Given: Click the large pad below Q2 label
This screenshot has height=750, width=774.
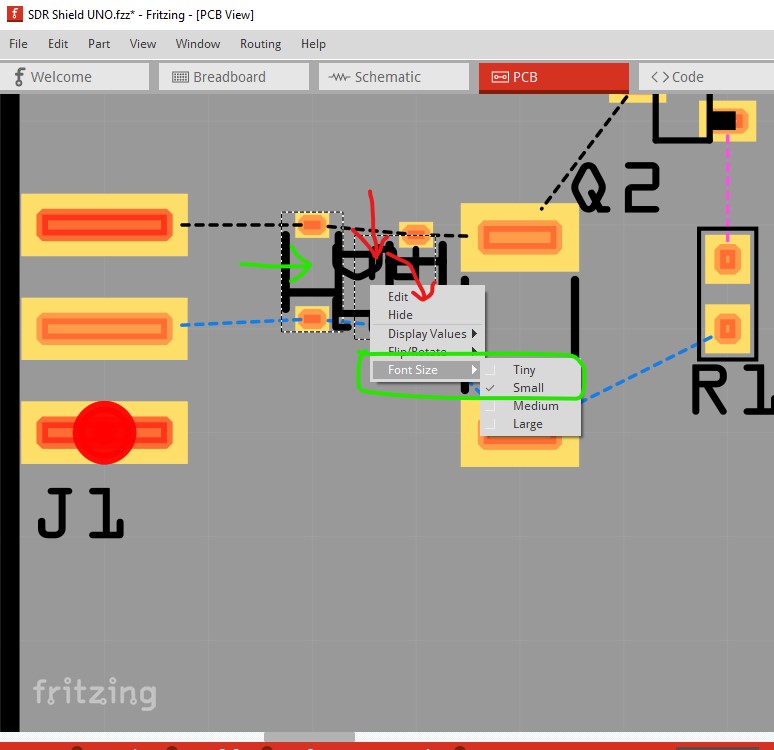Looking at the screenshot, I should (520, 237).
